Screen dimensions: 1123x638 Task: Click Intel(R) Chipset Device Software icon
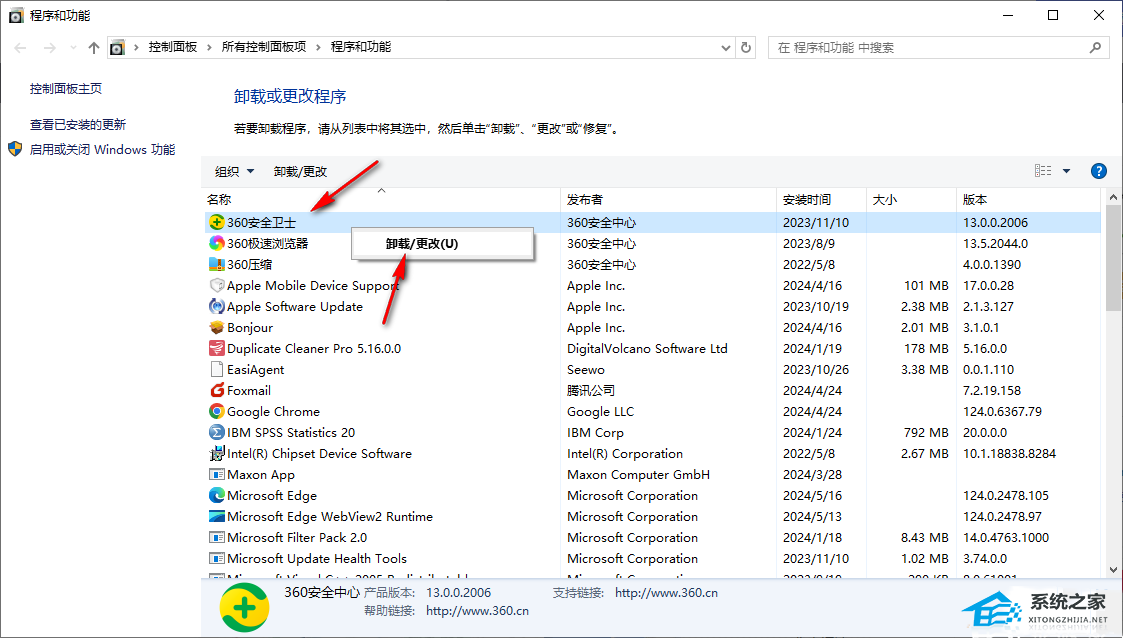(x=216, y=453)
